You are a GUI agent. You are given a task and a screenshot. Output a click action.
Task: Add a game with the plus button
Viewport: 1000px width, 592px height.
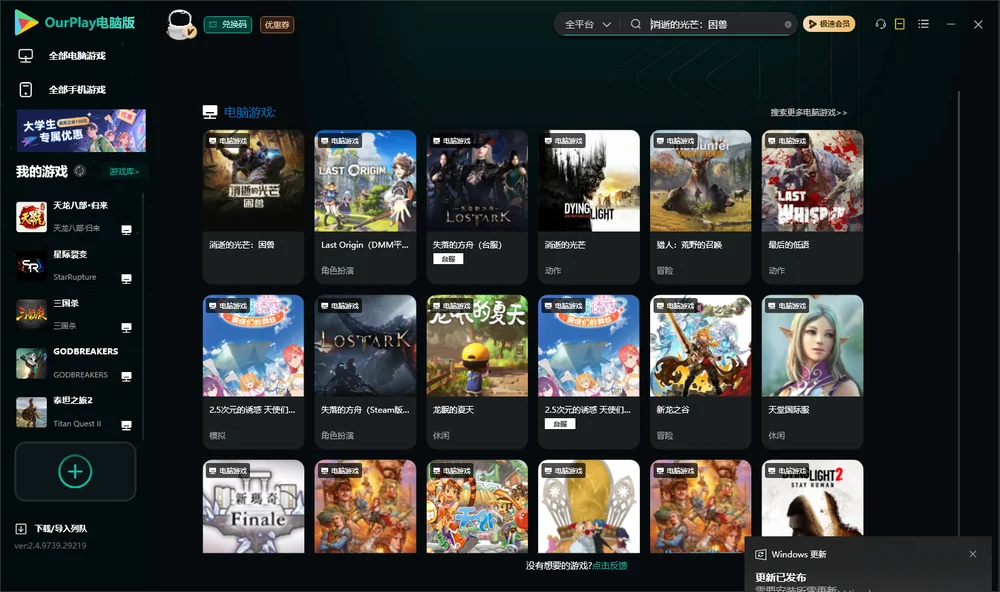point(75,471)
